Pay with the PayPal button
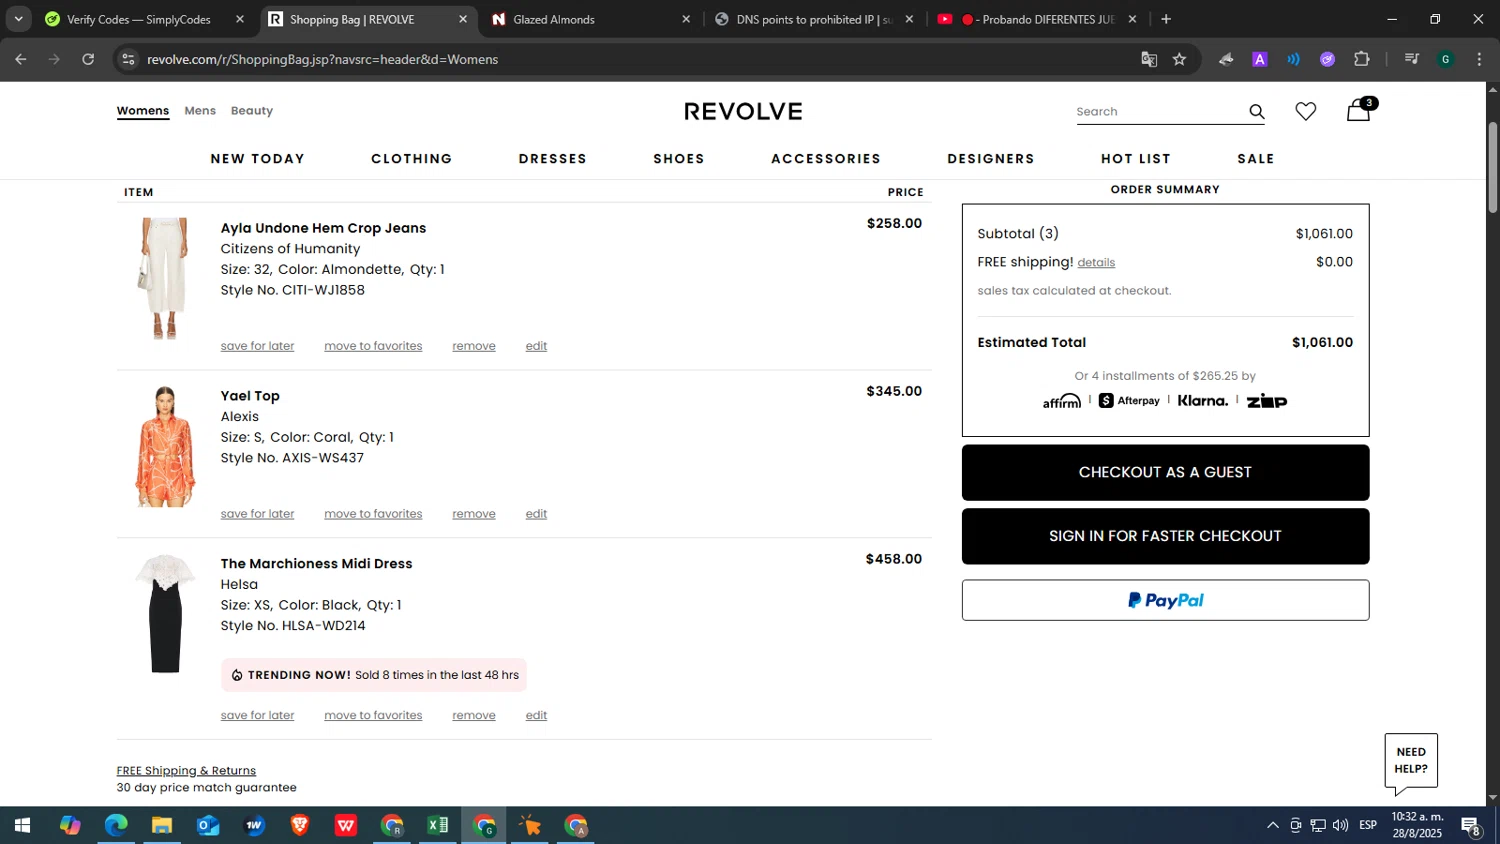1500x844 pixels. coord(1165,601)
